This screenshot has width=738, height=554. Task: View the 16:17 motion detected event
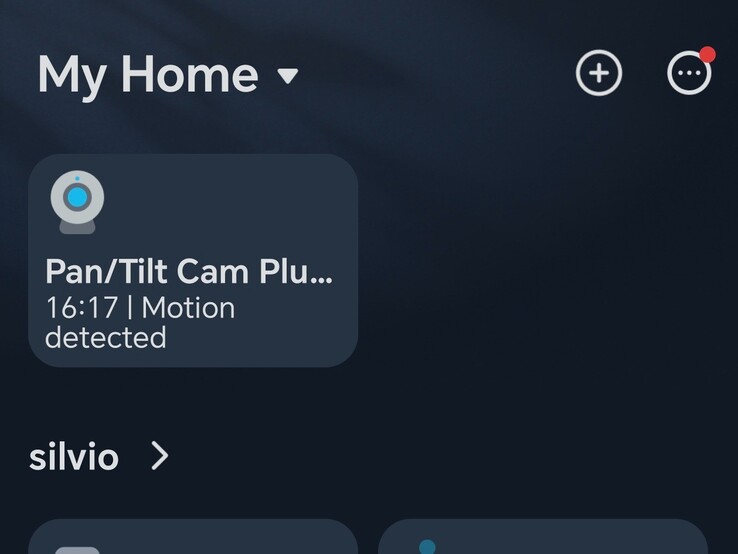click(140, 323)
